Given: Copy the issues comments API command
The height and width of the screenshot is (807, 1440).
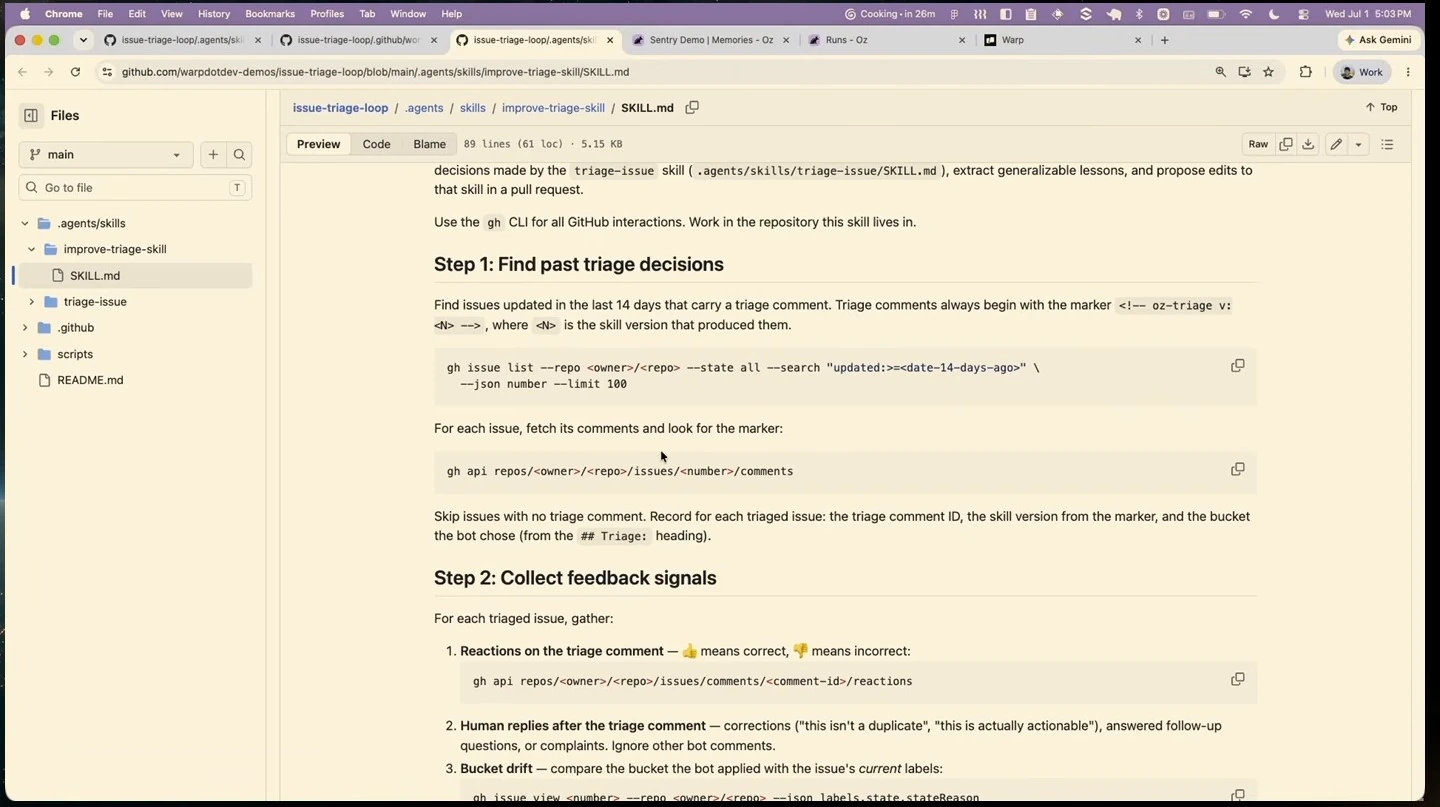Looking at the screenshot, I should (x=1238, y=469).
